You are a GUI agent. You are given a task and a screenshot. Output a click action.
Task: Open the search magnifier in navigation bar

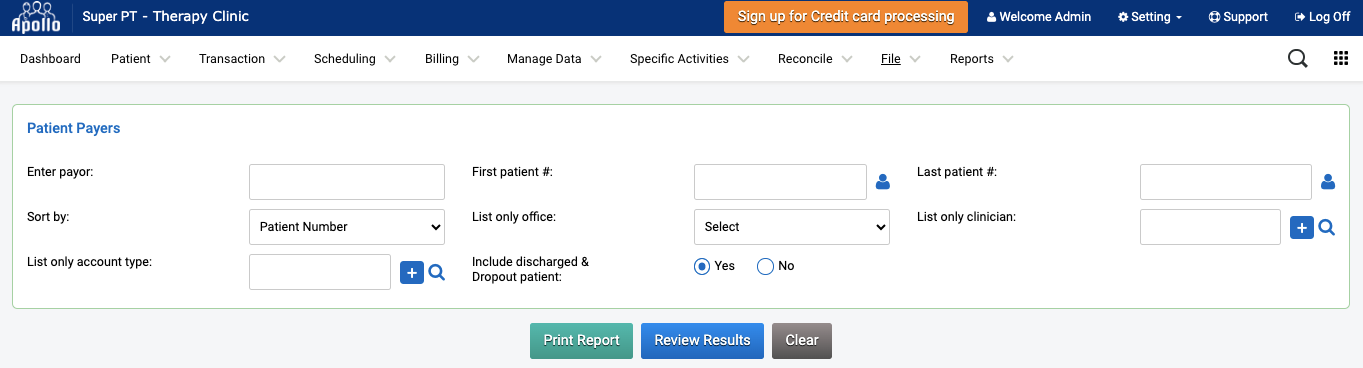(1297, 59)
